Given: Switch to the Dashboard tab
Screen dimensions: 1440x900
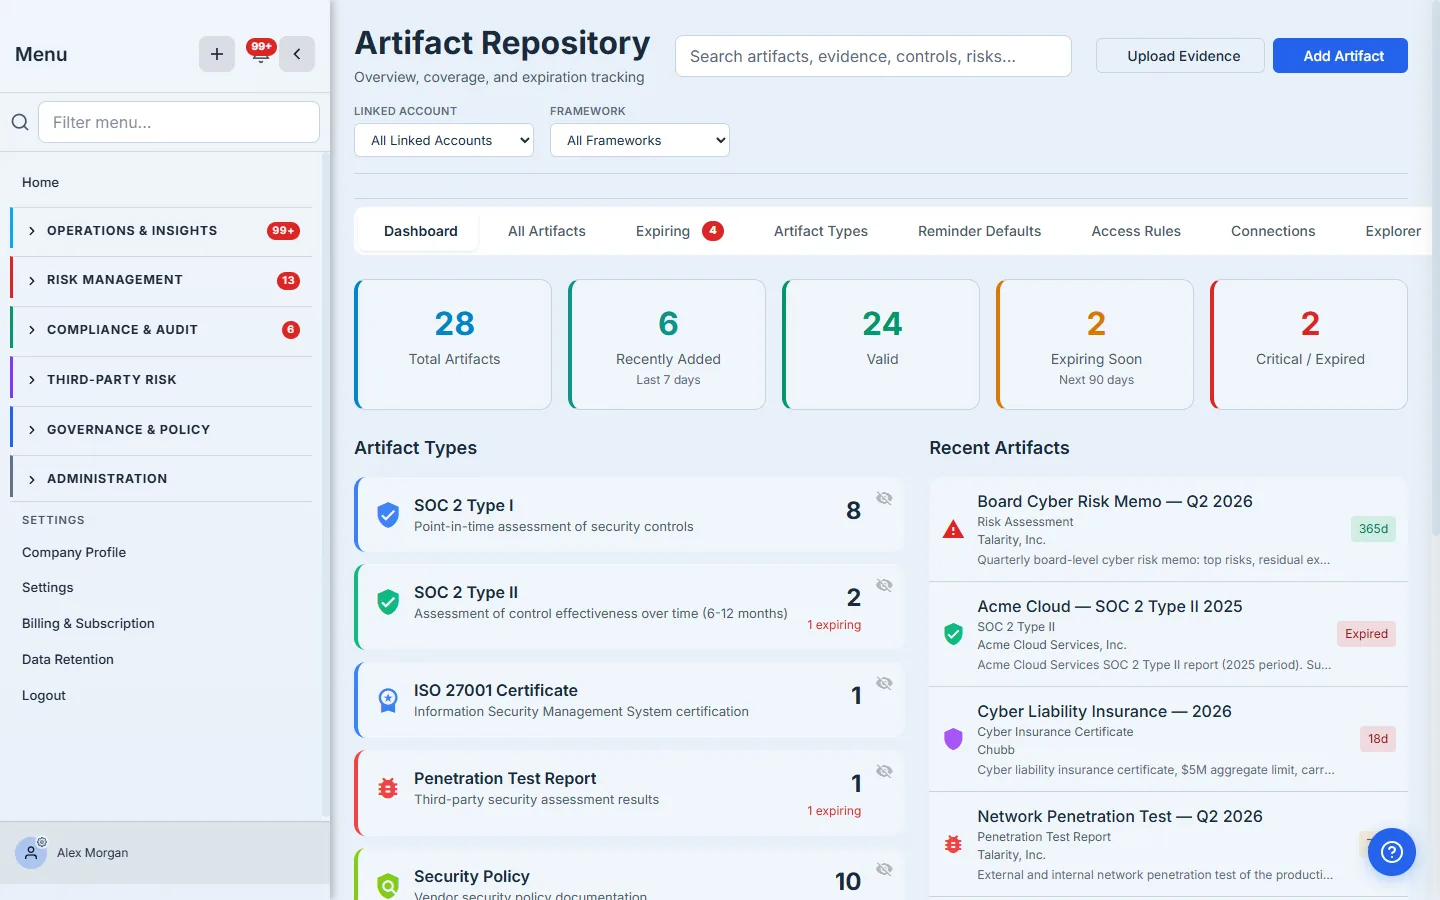Looking at the screenshot, I should tap(420, 231).
